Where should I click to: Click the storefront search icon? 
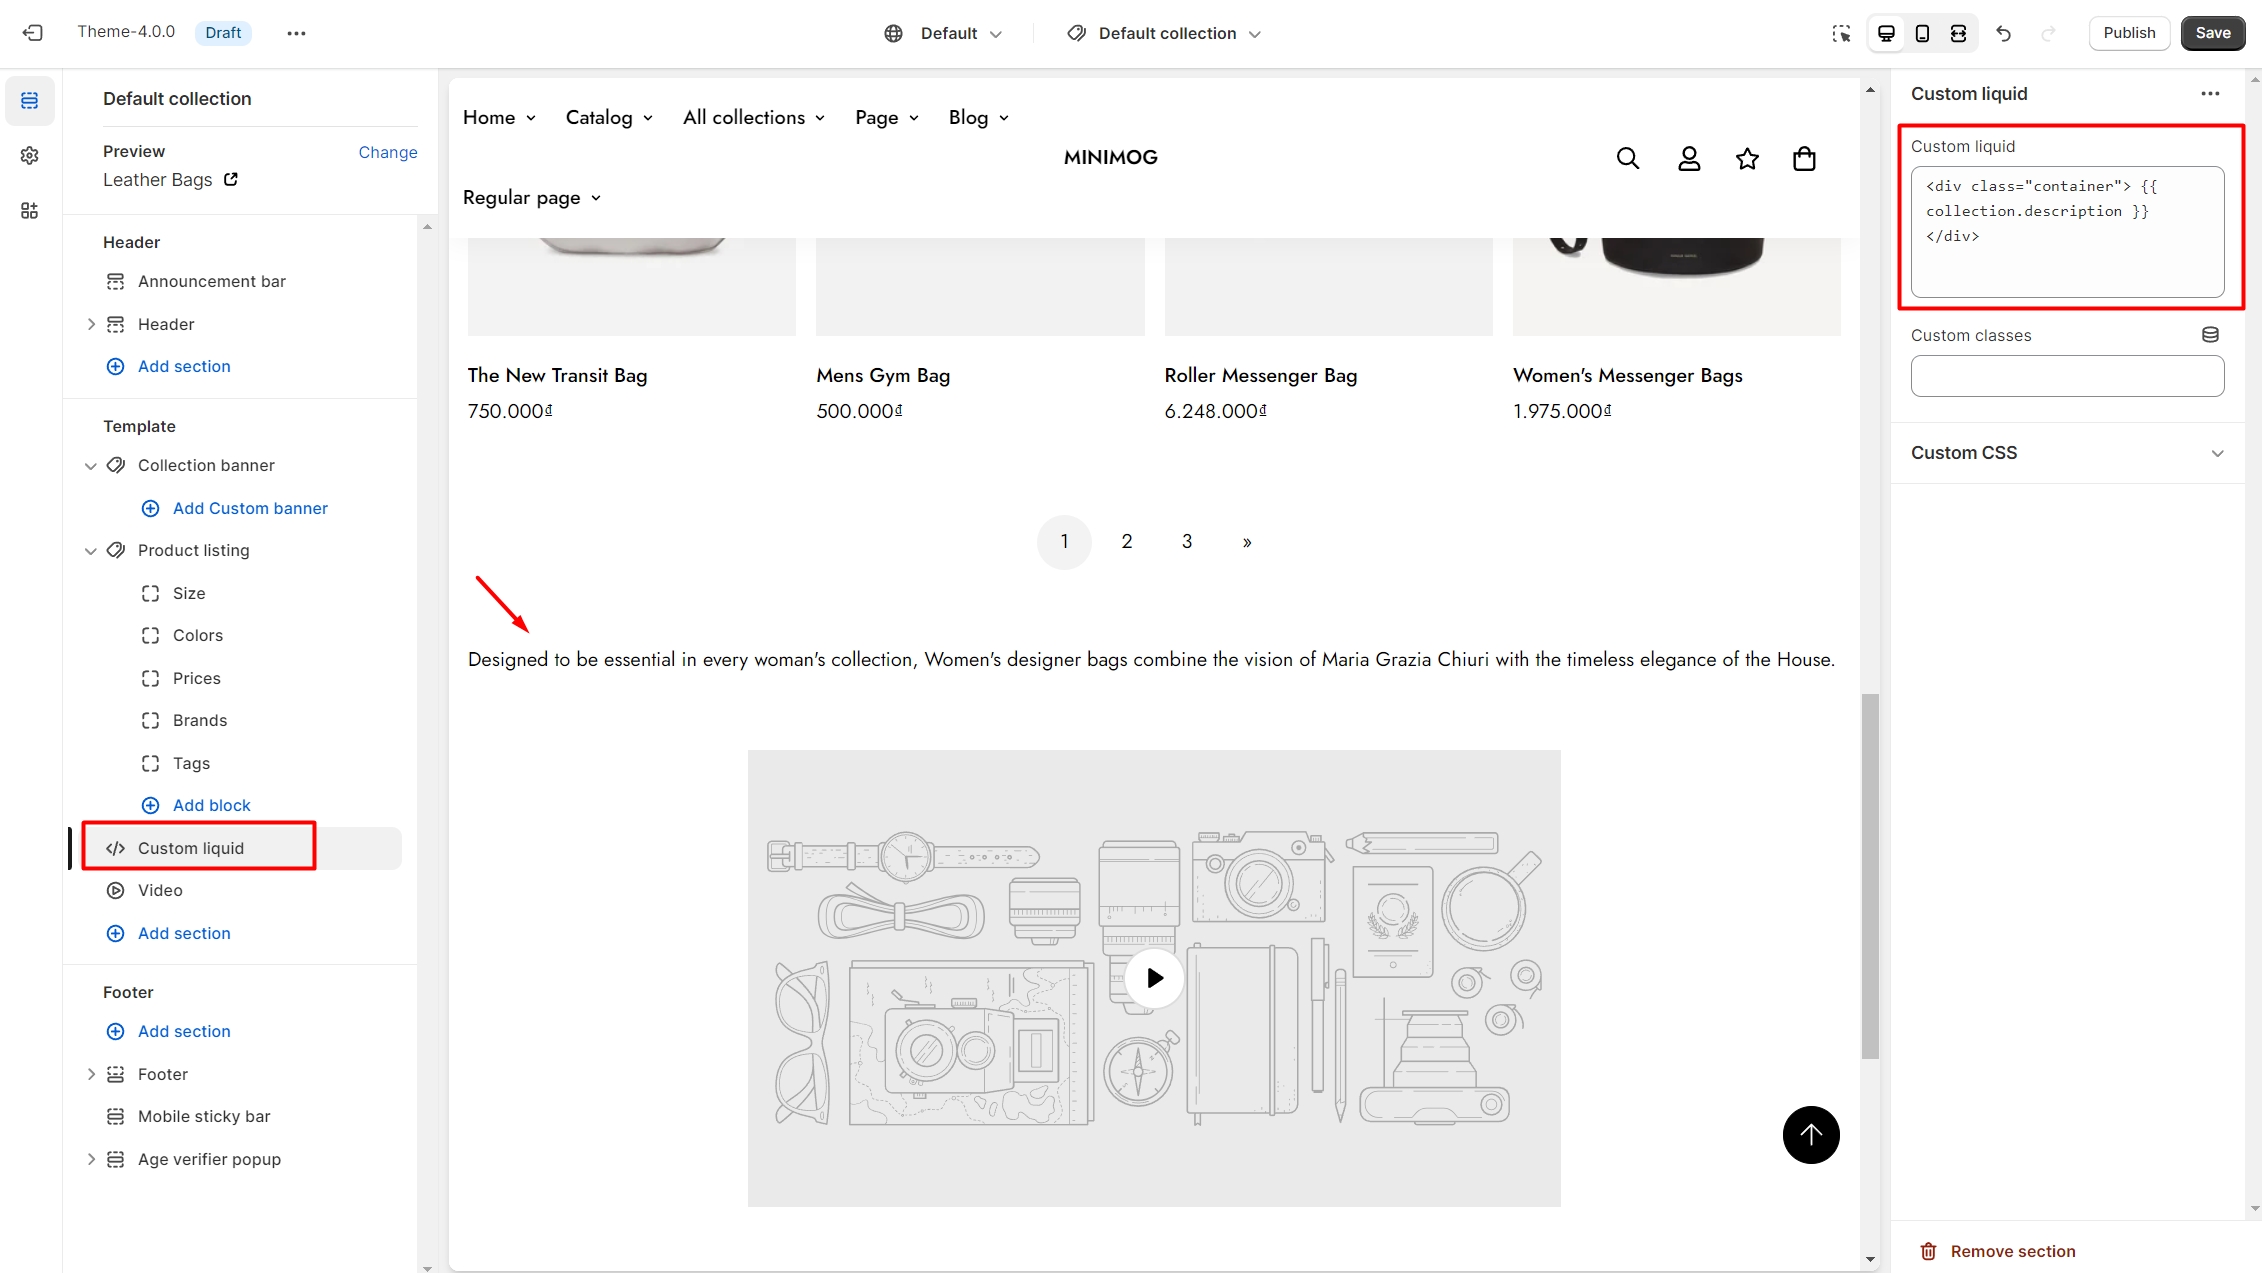coord(1627,158)
